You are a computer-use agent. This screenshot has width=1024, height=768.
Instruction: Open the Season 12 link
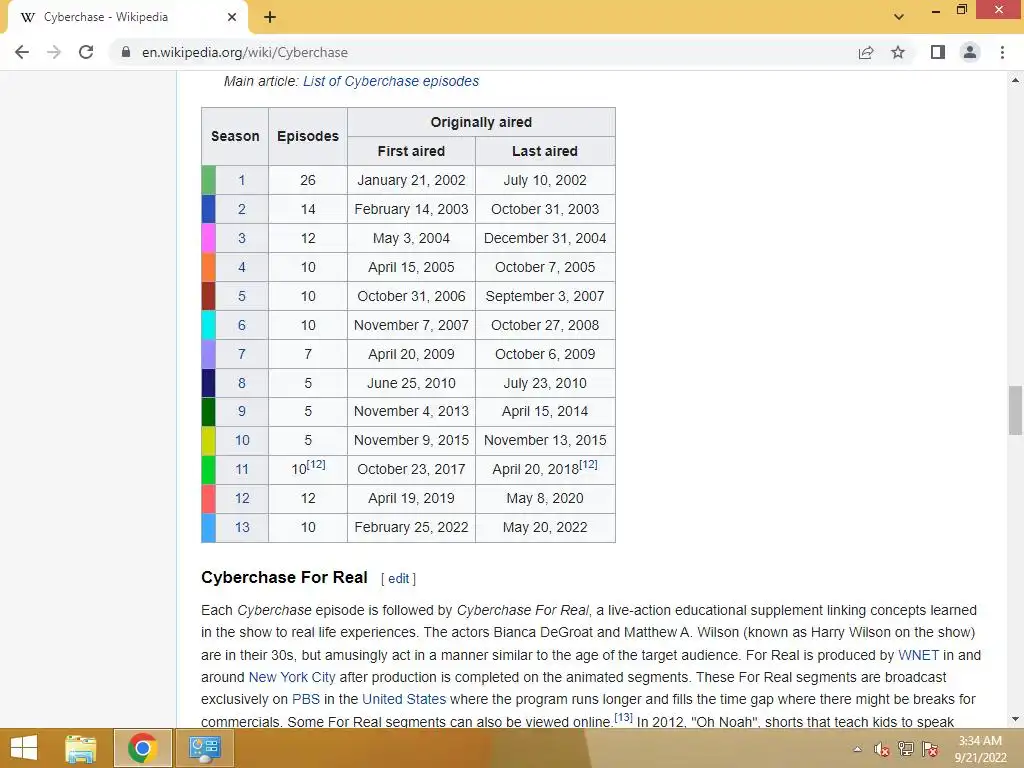[242, 498]
